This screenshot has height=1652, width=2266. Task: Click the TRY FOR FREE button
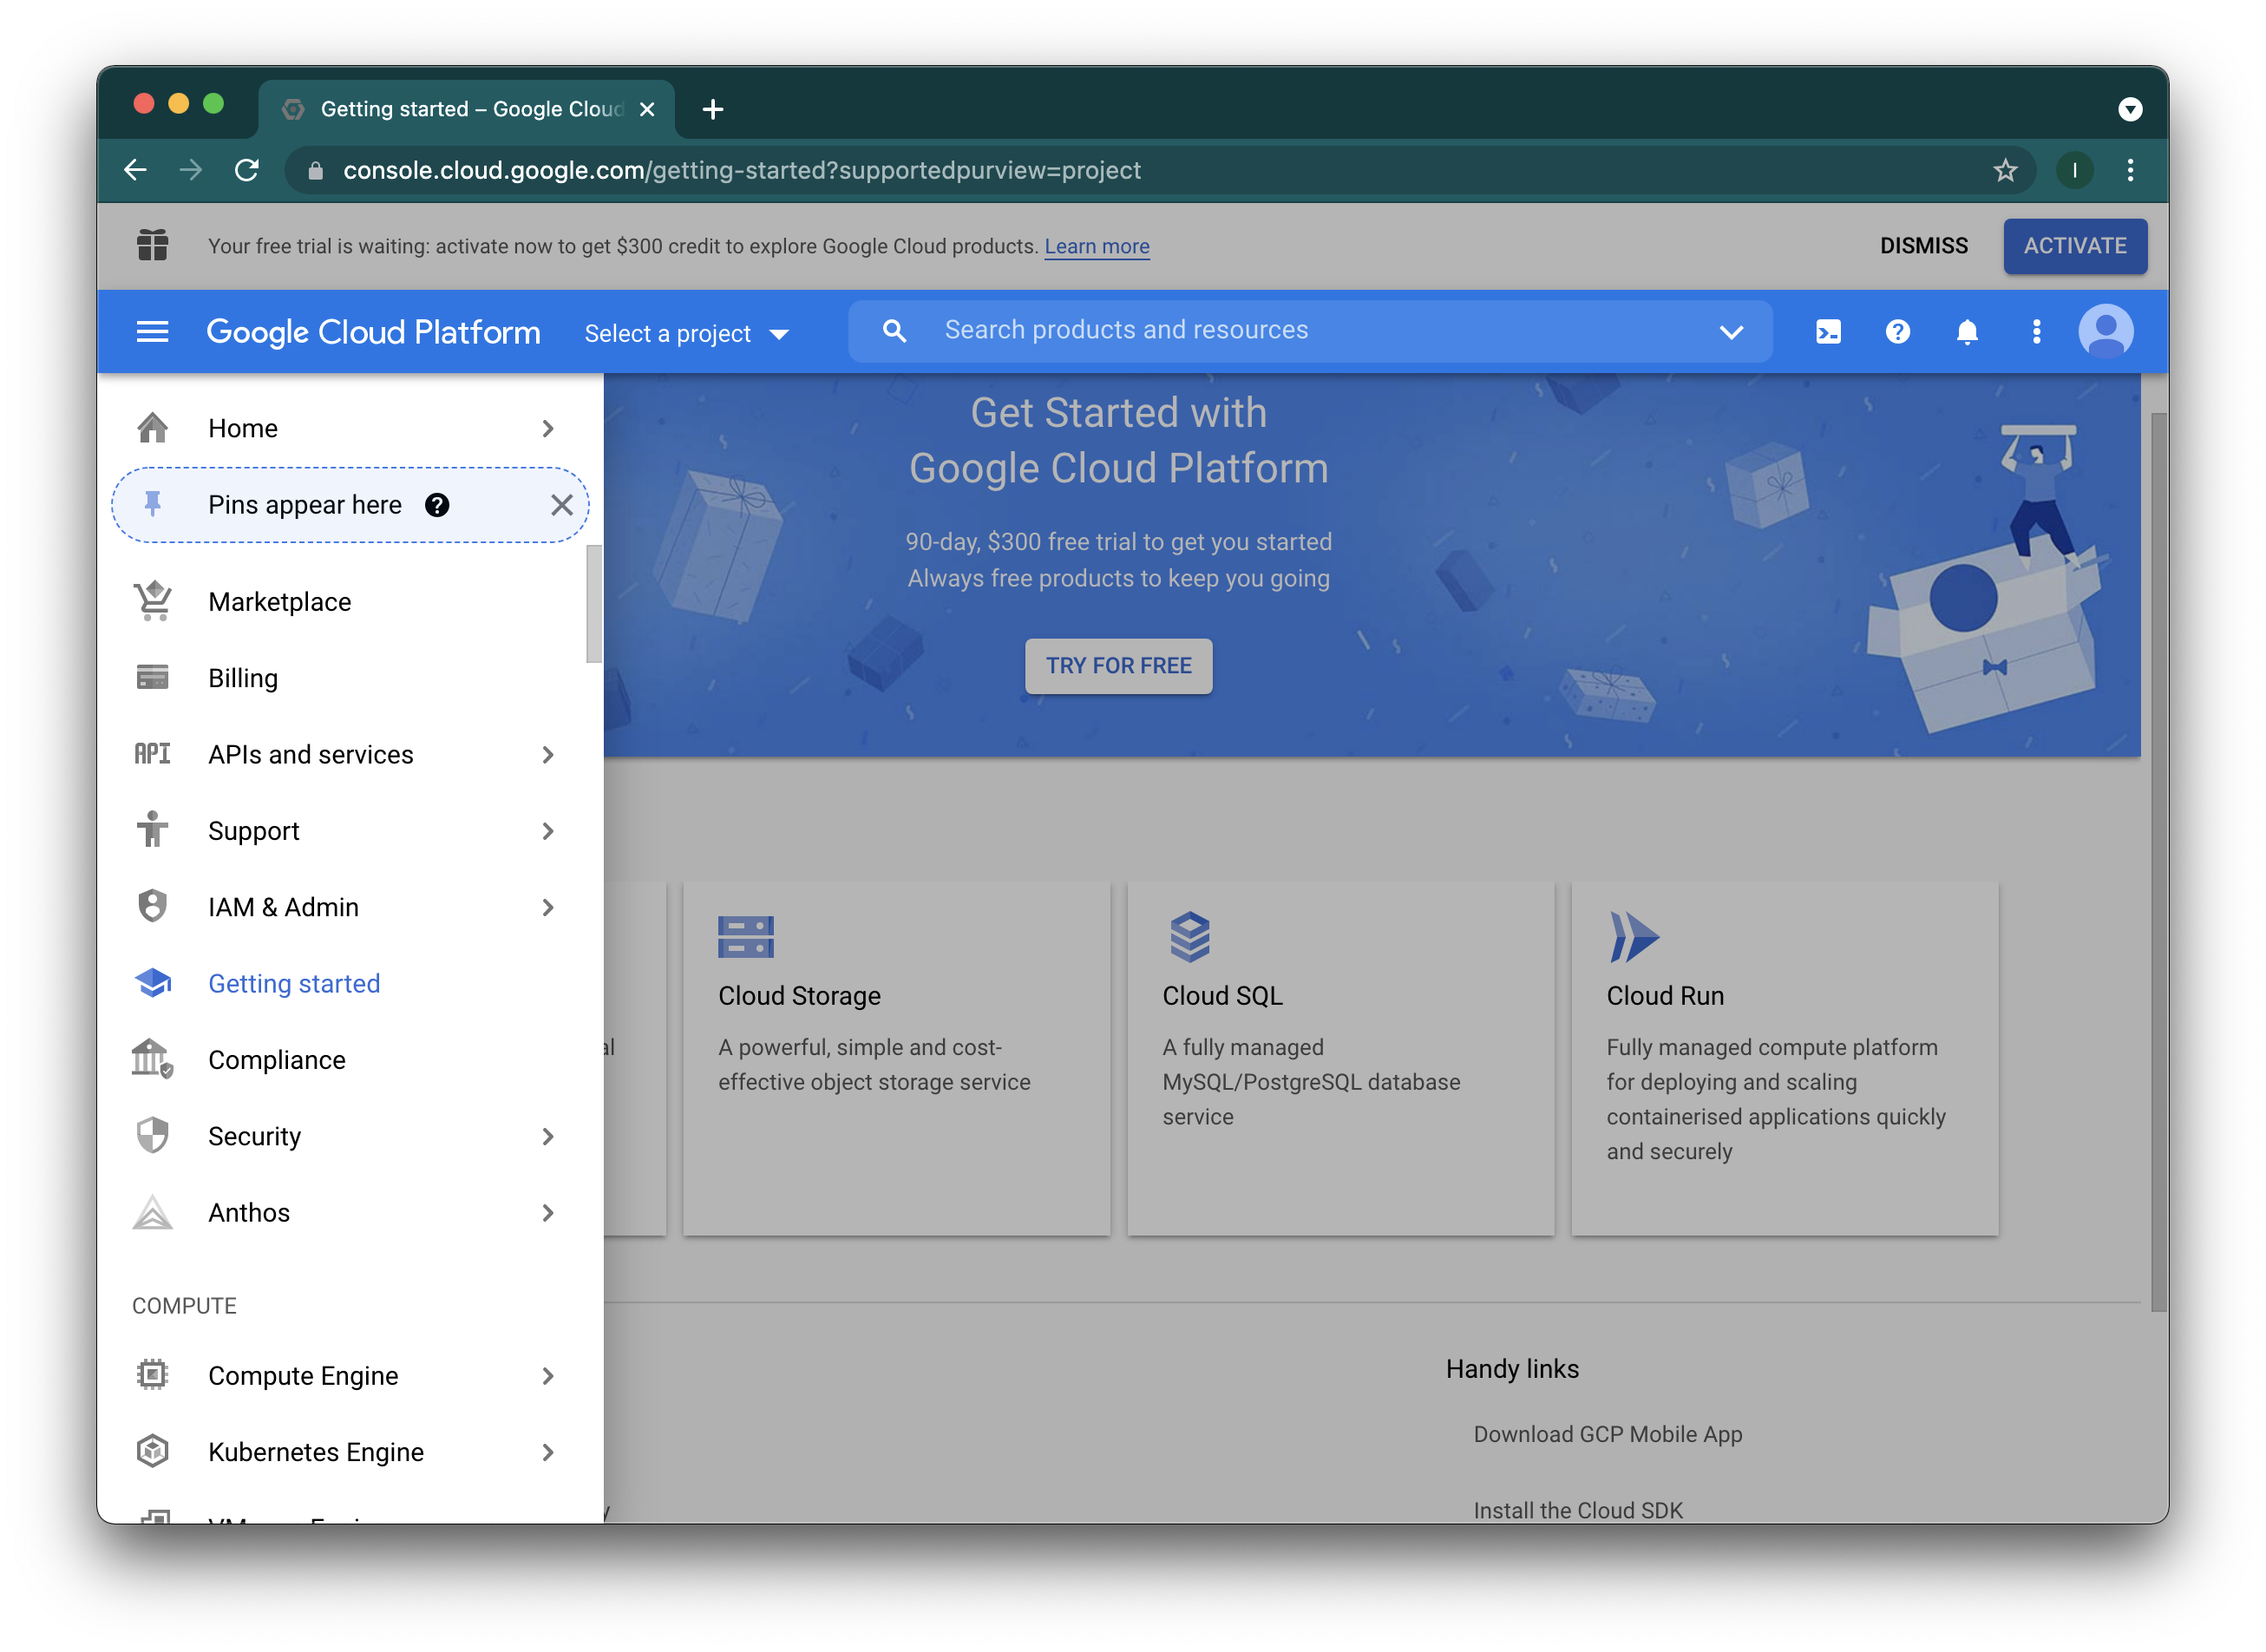tap(1118, 665)
